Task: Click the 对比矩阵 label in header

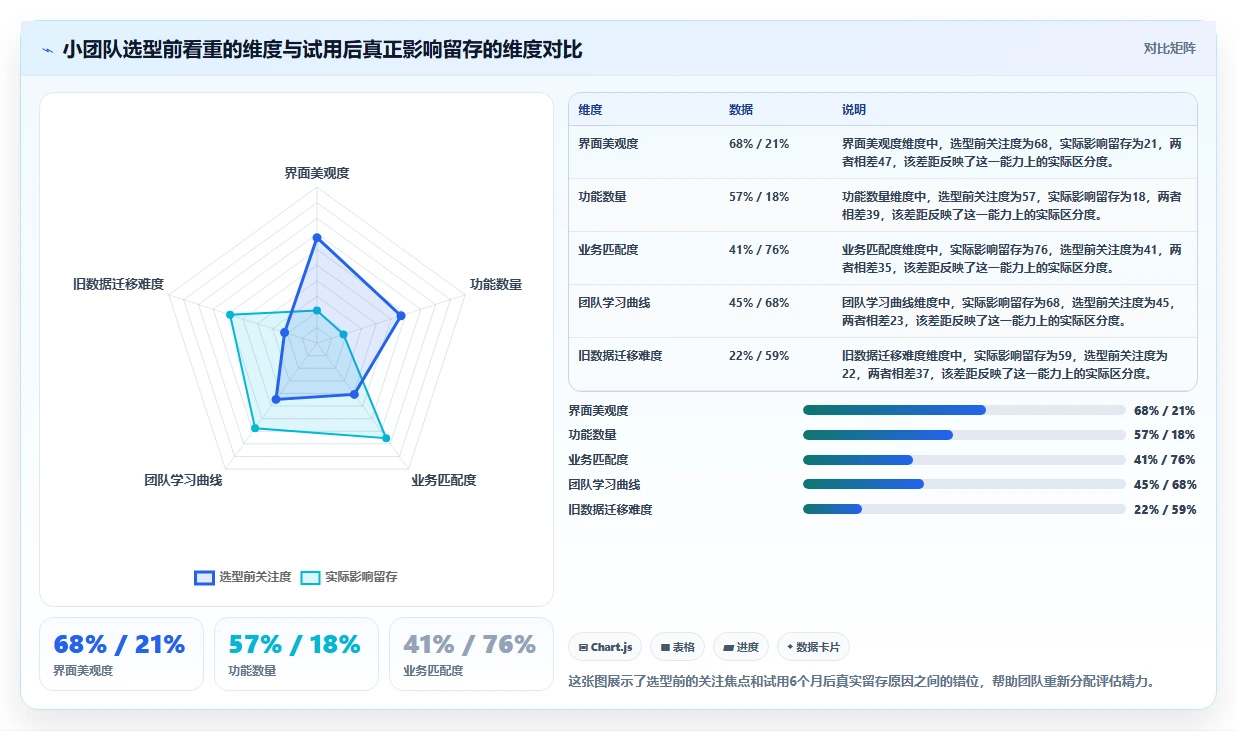Action: pos(1169,48)
